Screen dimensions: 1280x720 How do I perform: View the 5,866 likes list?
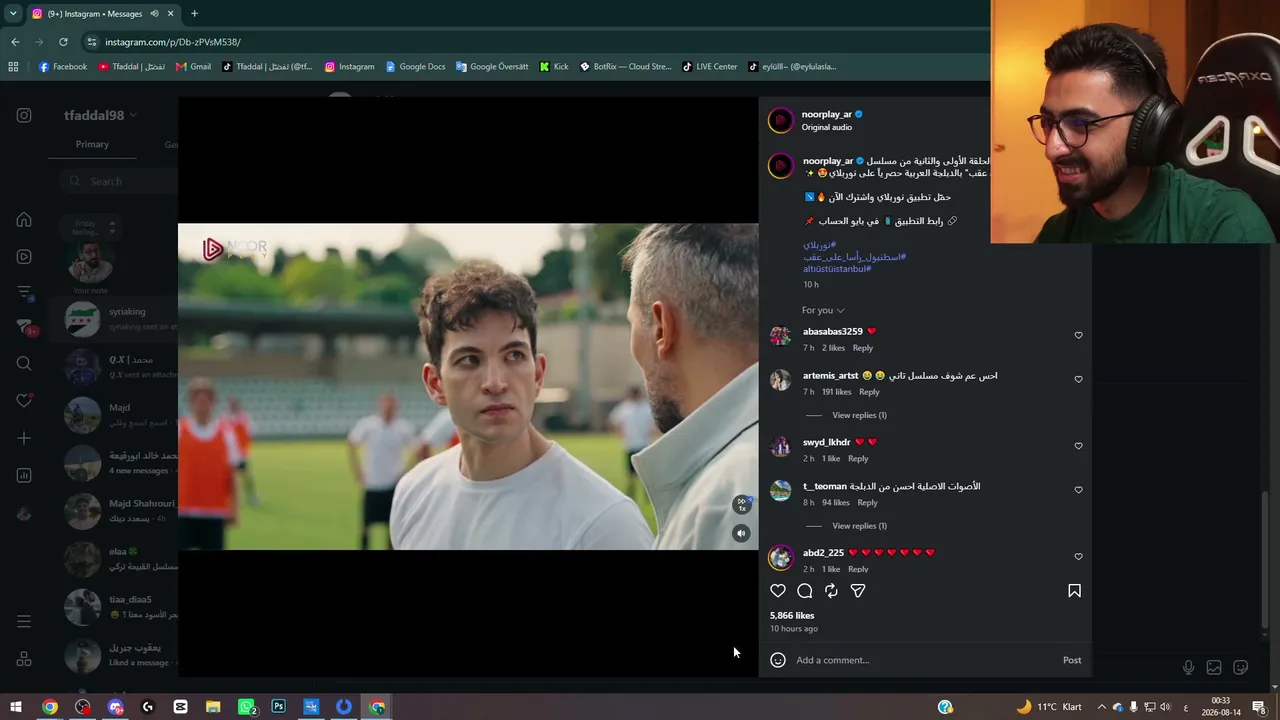pos(792,616)
